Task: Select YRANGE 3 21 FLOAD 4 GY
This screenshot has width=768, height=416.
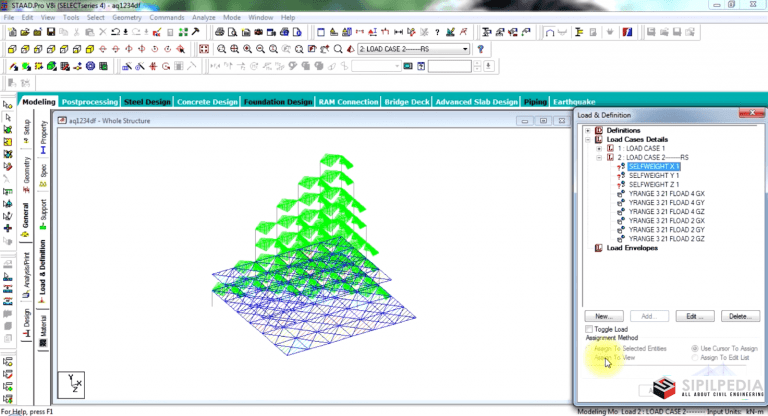Action: [x=667, y=202]
